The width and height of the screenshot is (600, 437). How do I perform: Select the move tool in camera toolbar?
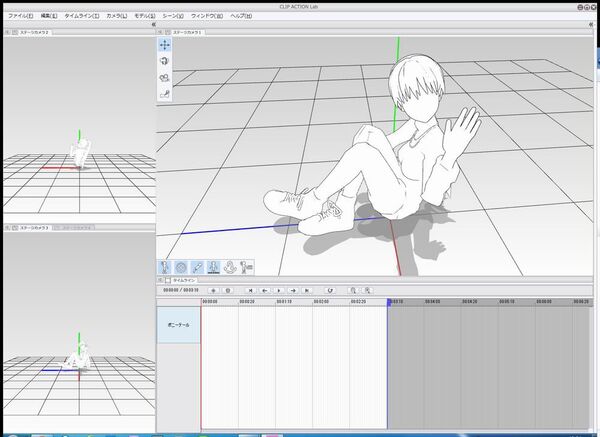pos(164,45)
